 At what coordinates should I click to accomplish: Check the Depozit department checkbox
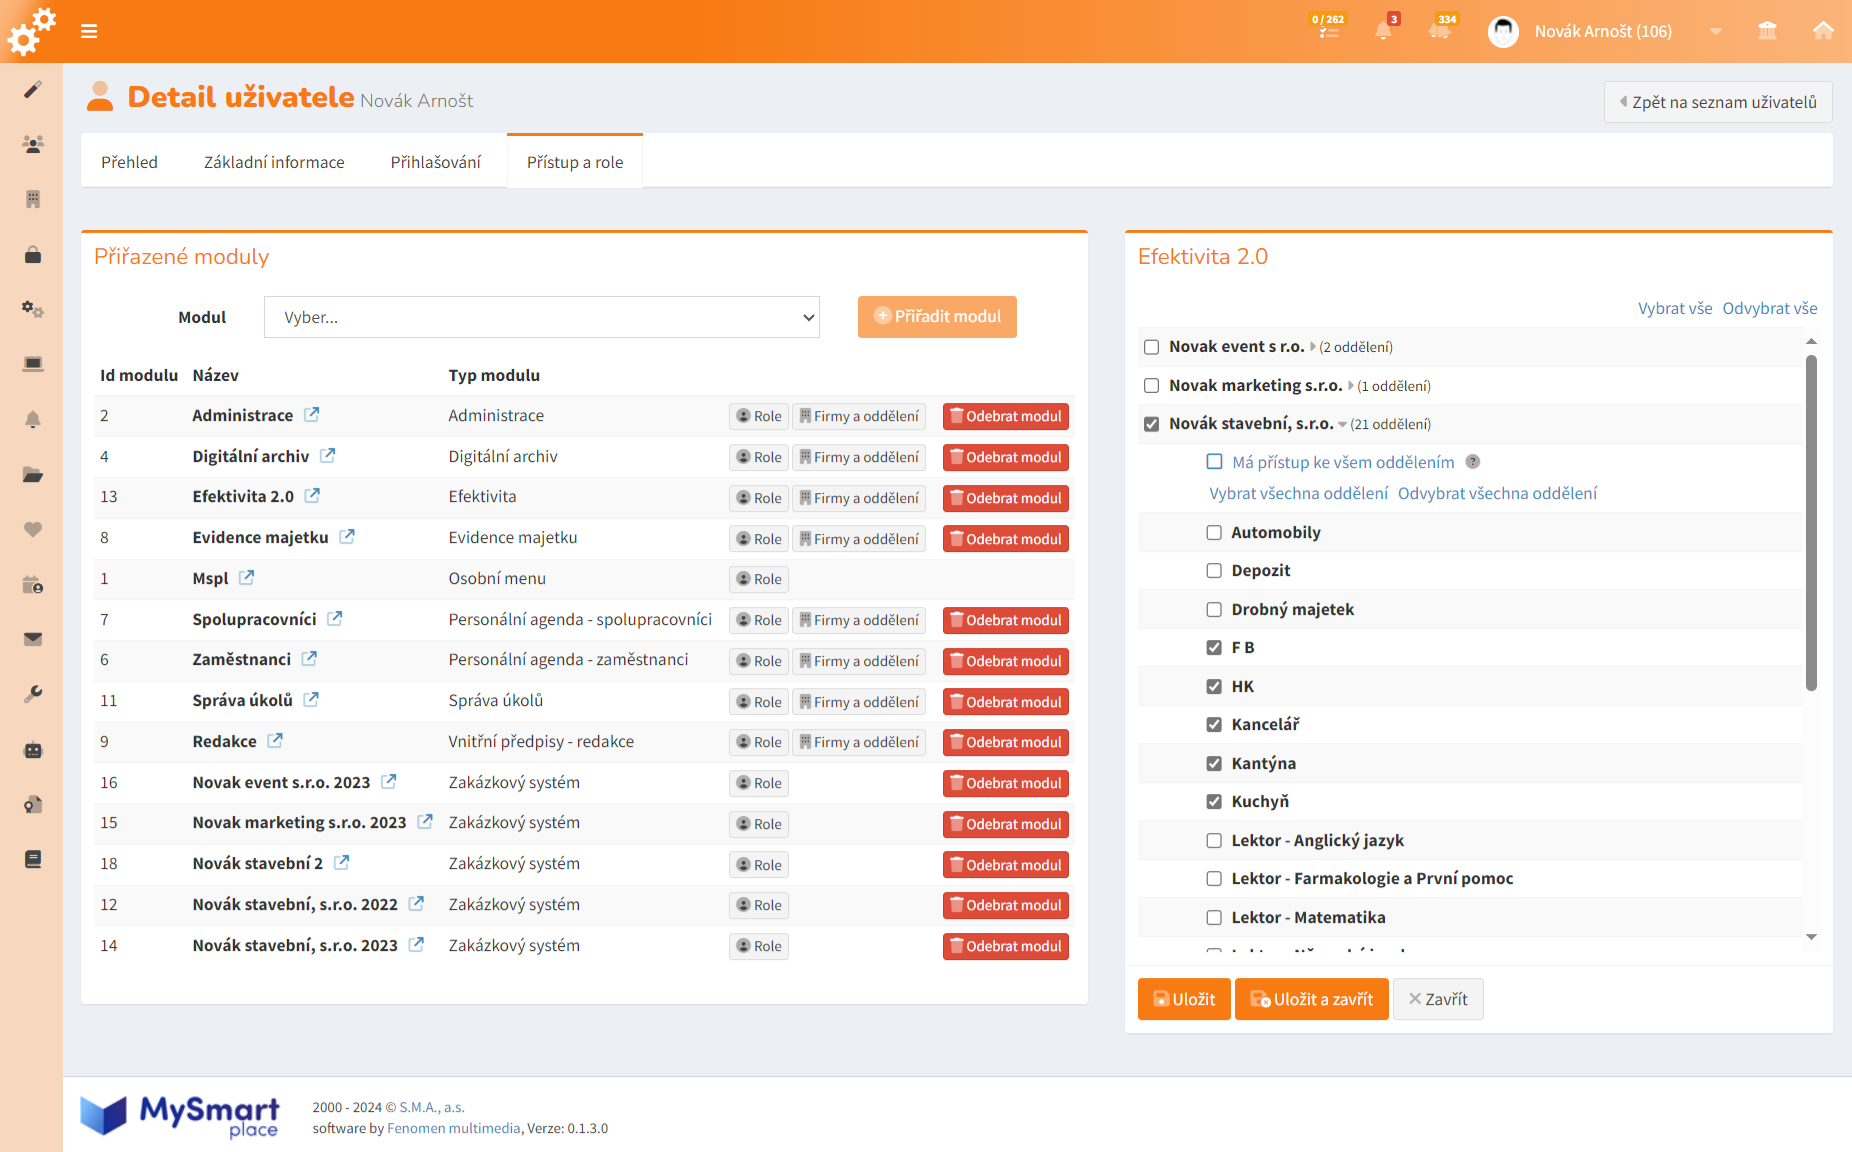[1214, 571]
